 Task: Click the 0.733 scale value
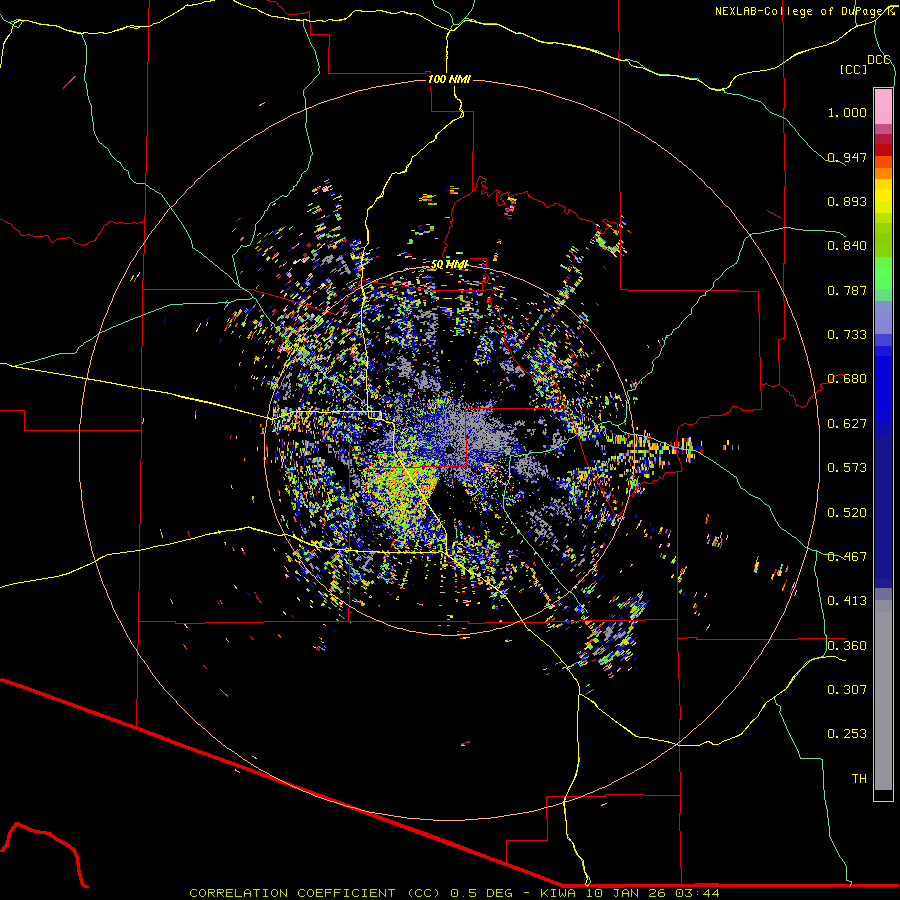(x=847, y=335)
